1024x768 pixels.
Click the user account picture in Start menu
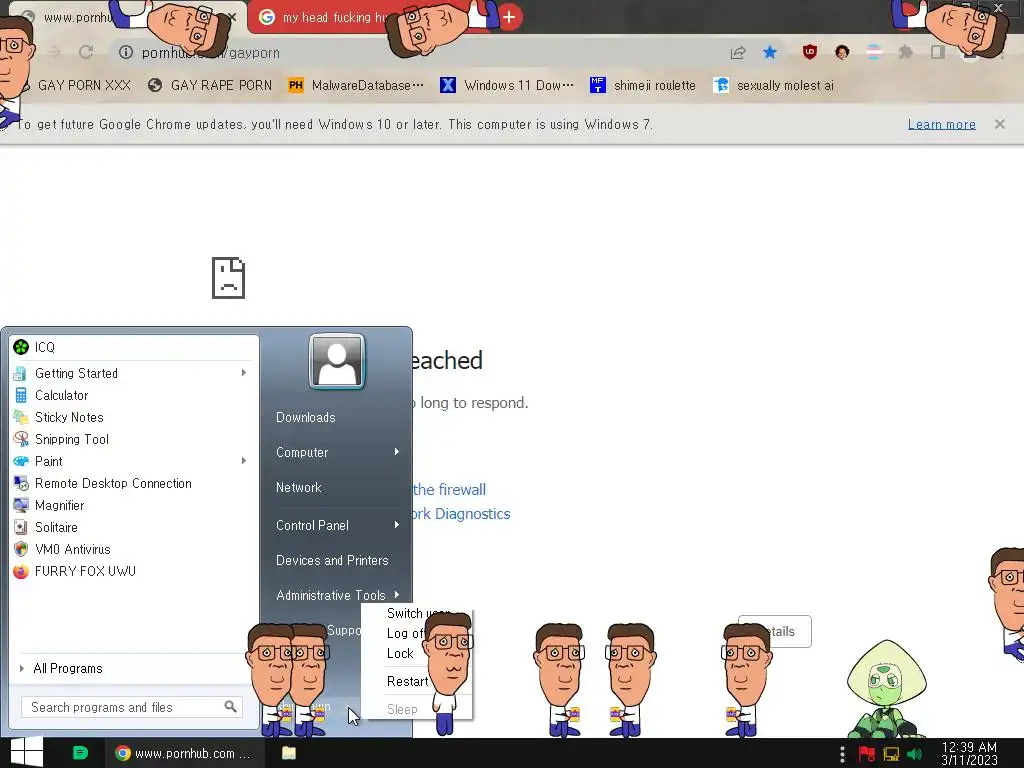pyautogui.click(x=337, y=361)
